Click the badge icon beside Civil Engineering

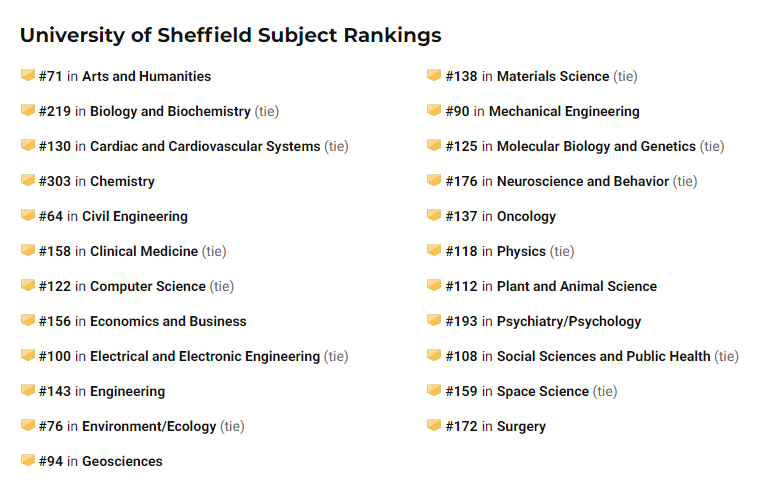28,215
